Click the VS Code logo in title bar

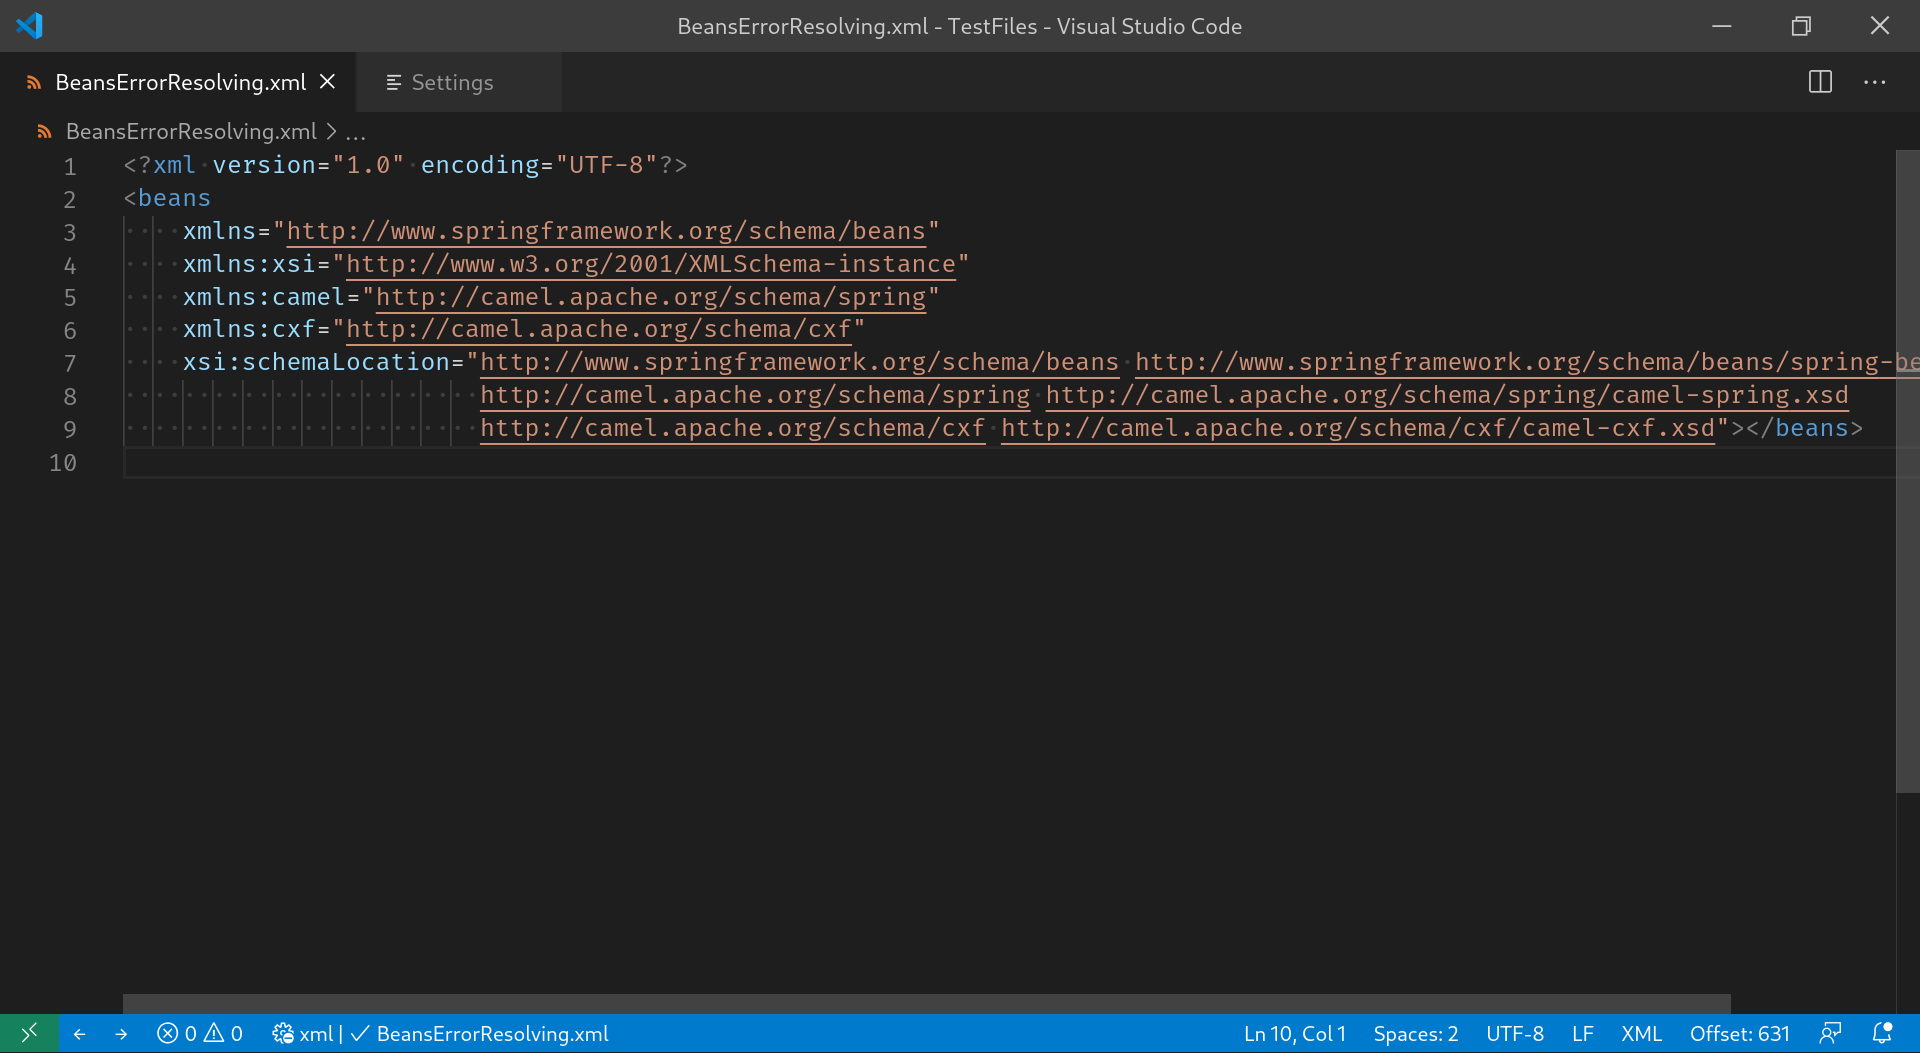click(x=29, y=25)
